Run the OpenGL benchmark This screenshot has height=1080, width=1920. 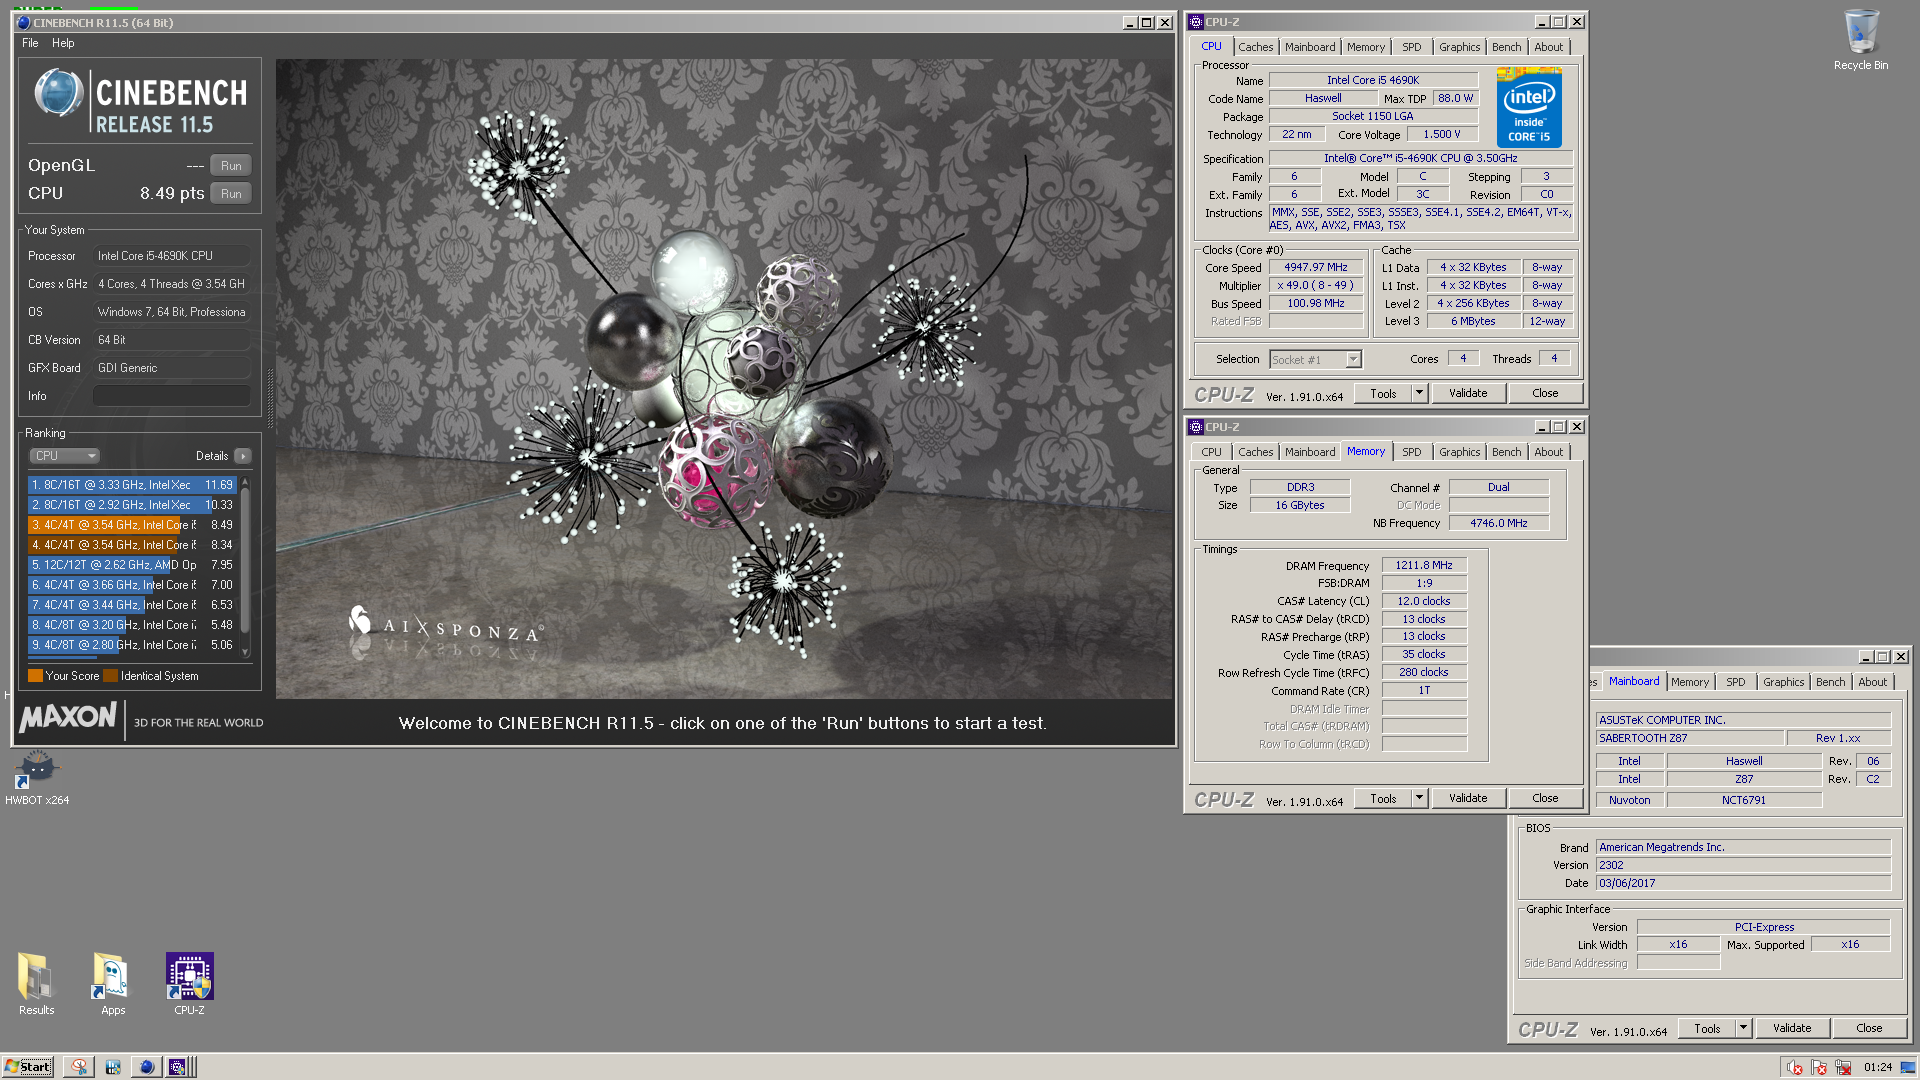tap(231, 166)
